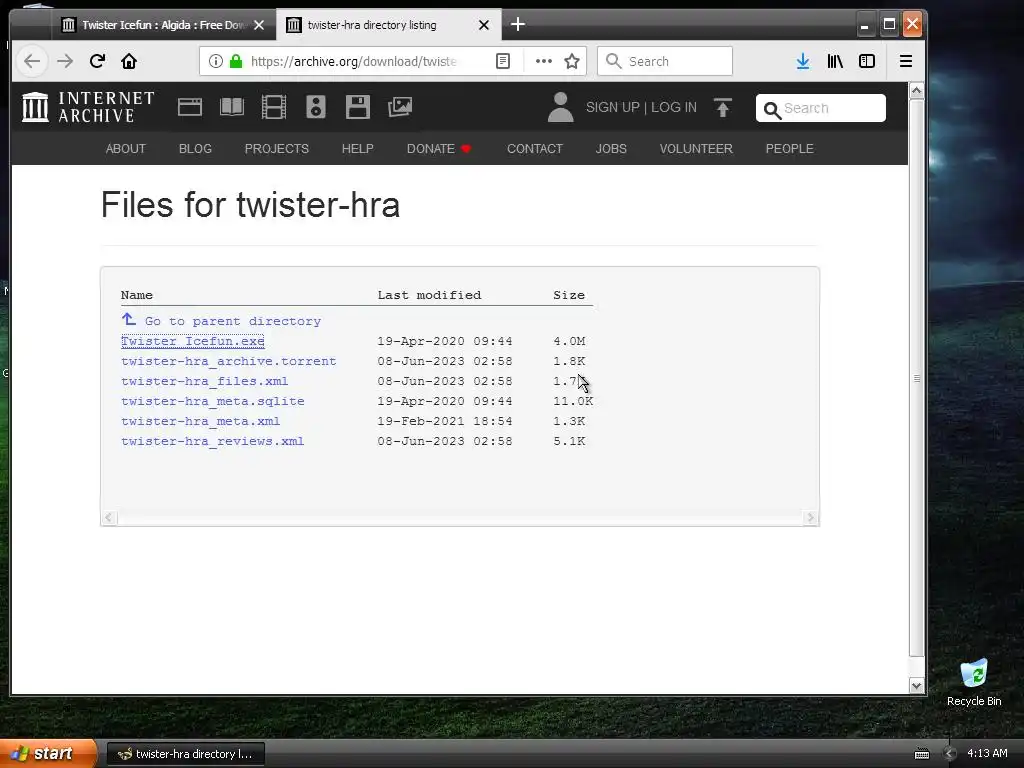Viewport: 1024px width, 768px height.
Task: Click the Internet Archive Search field
Action: point(821,108)
